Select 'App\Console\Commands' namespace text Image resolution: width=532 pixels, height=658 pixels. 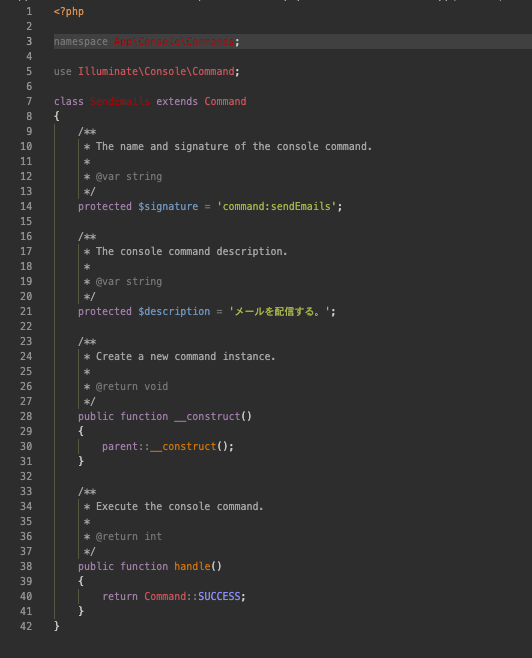174,42
